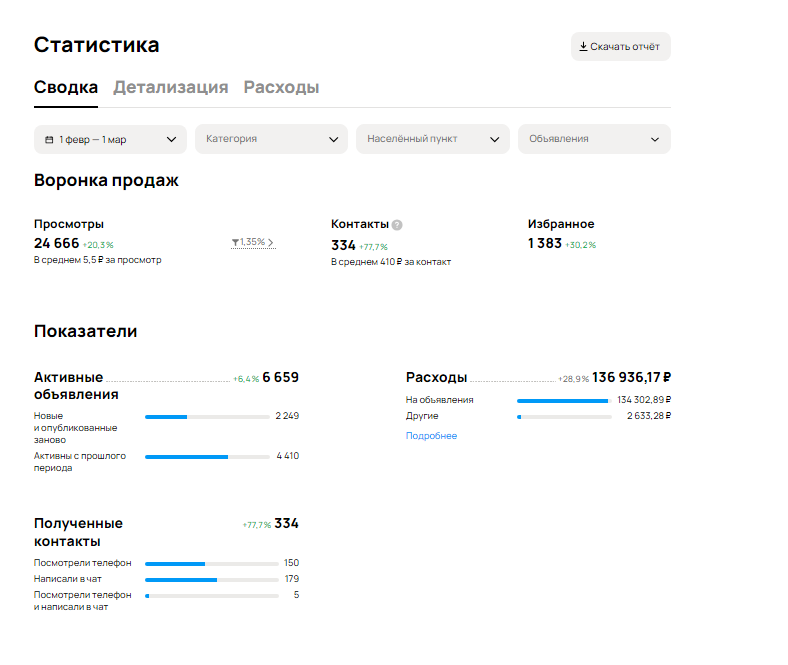Click the question mark icon beside Контакты

pos(397,225)
